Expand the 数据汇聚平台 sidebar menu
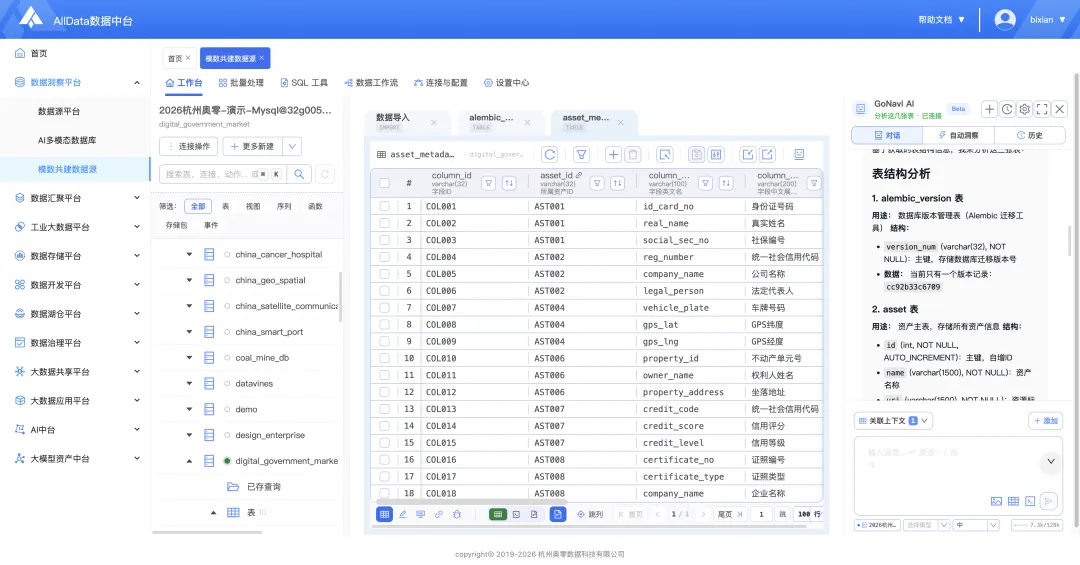 (x=76, y=198)
